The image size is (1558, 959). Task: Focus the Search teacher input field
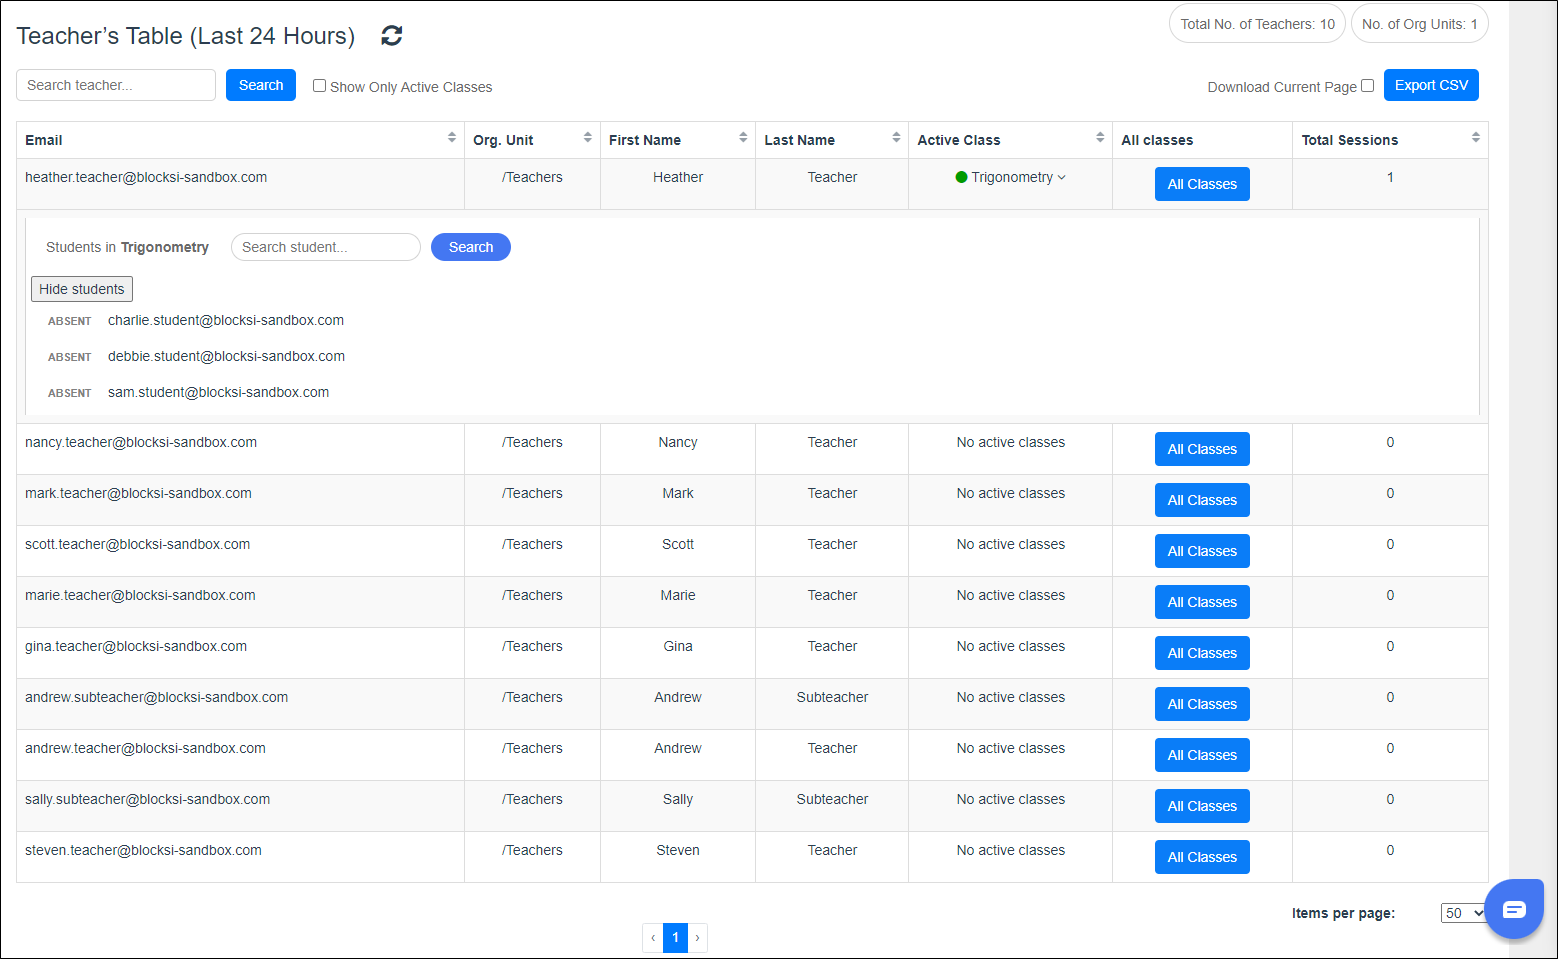tap(116, 85)
